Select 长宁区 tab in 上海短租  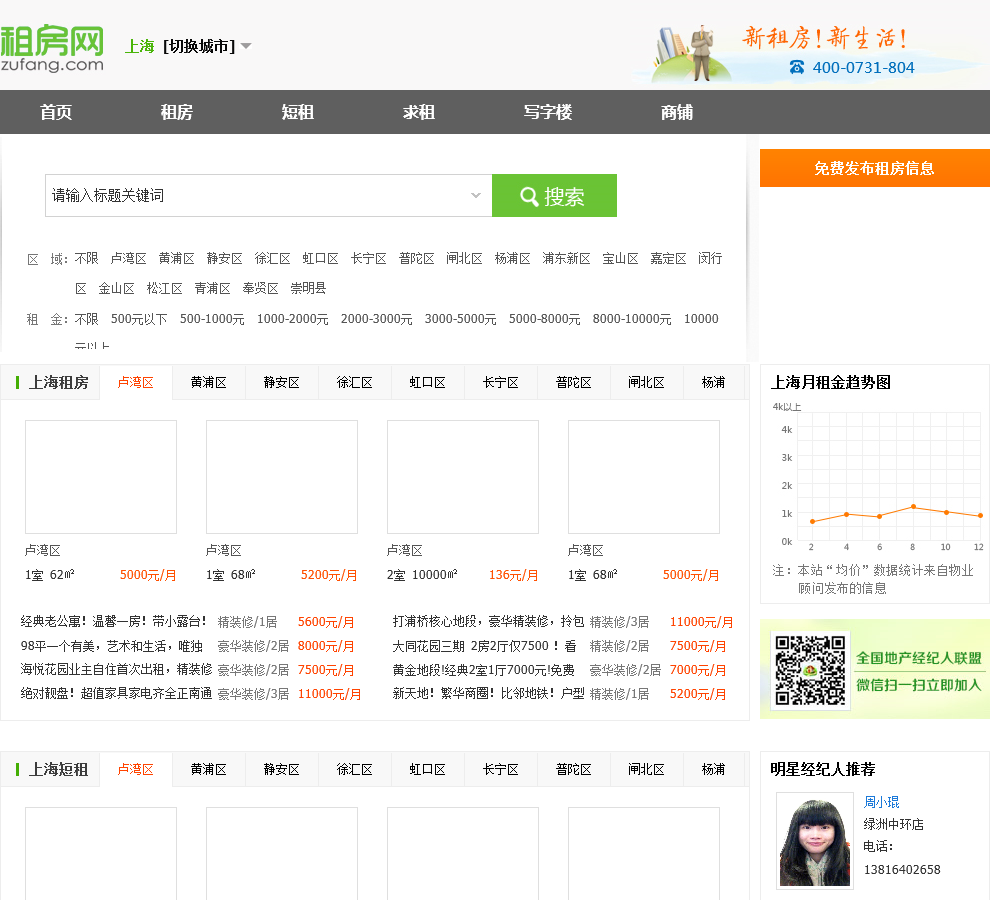click(501, 769)
